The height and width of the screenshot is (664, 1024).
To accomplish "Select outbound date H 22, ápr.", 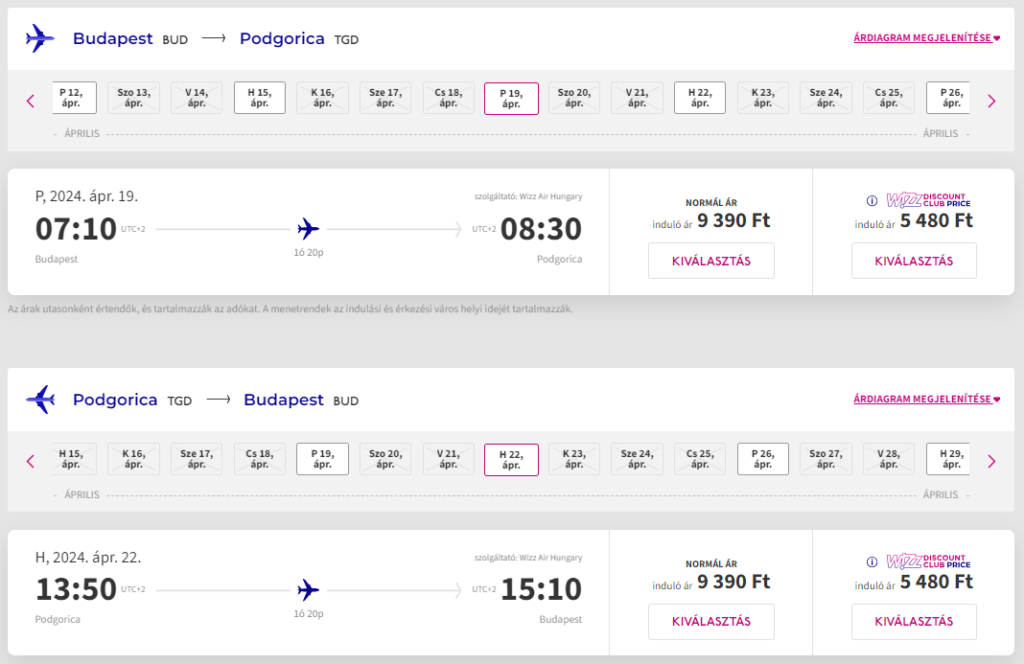I will (x=699, y=98).
